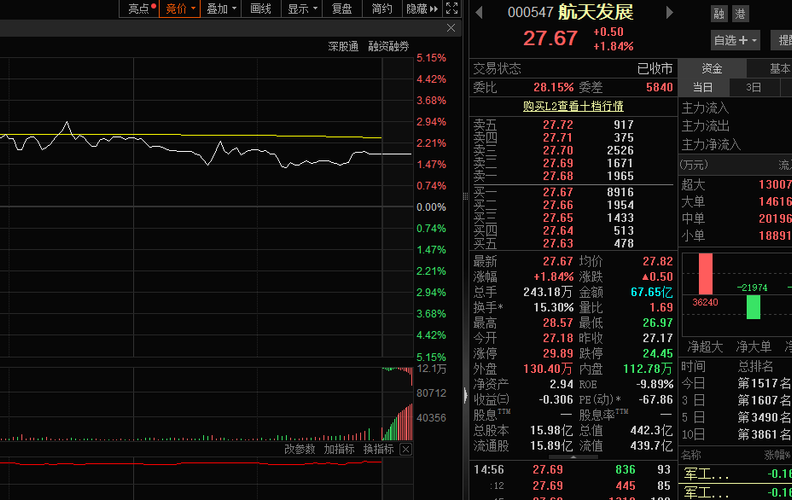Switch to the 资金 tab
The height and width of the screenshot is (500, 792).
712,69
